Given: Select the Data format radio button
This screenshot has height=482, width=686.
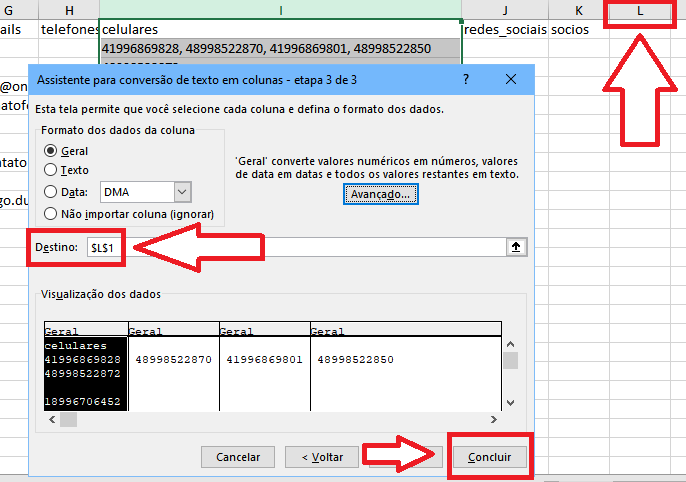Looking at the screenshot, I should (x=51, y=192).
